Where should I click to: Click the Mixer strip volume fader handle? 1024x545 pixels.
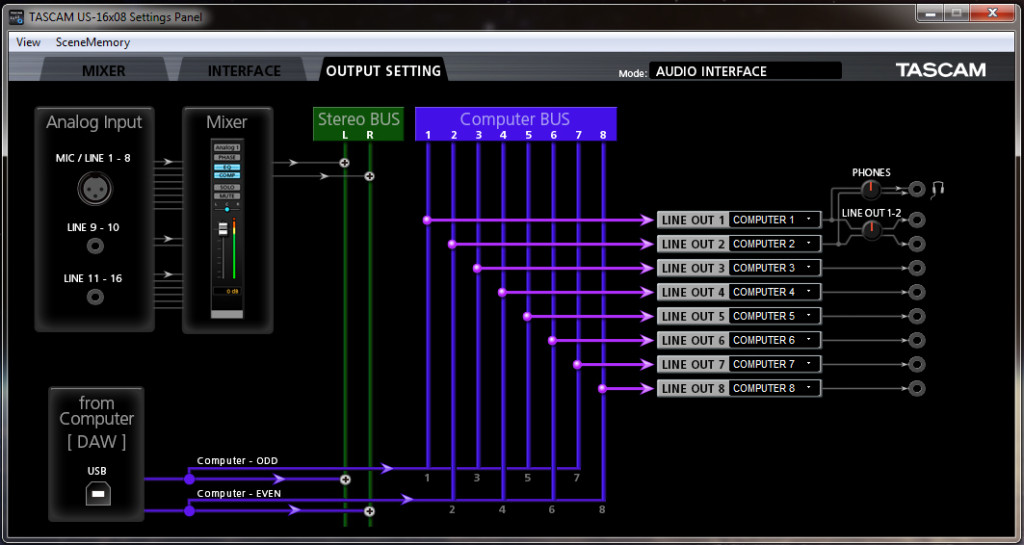[x=223, y=228]
